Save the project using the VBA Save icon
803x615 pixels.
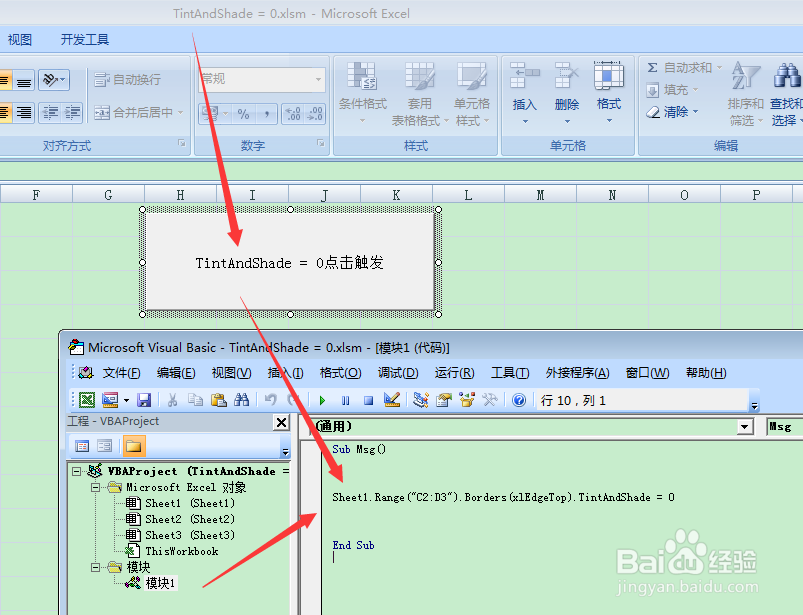pos(144,399)
